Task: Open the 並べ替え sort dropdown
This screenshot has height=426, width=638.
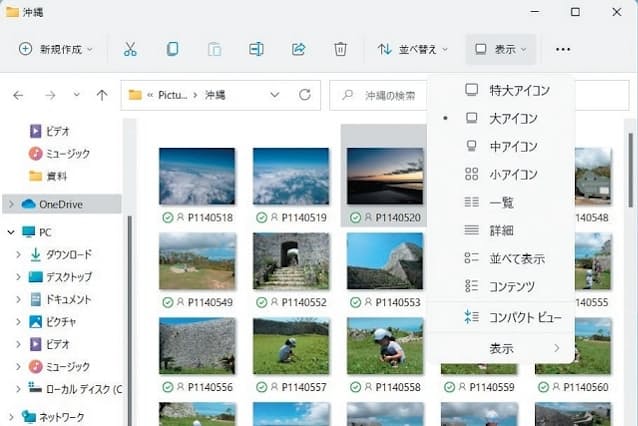Action: pyautogui.click(x=412, y=49)
